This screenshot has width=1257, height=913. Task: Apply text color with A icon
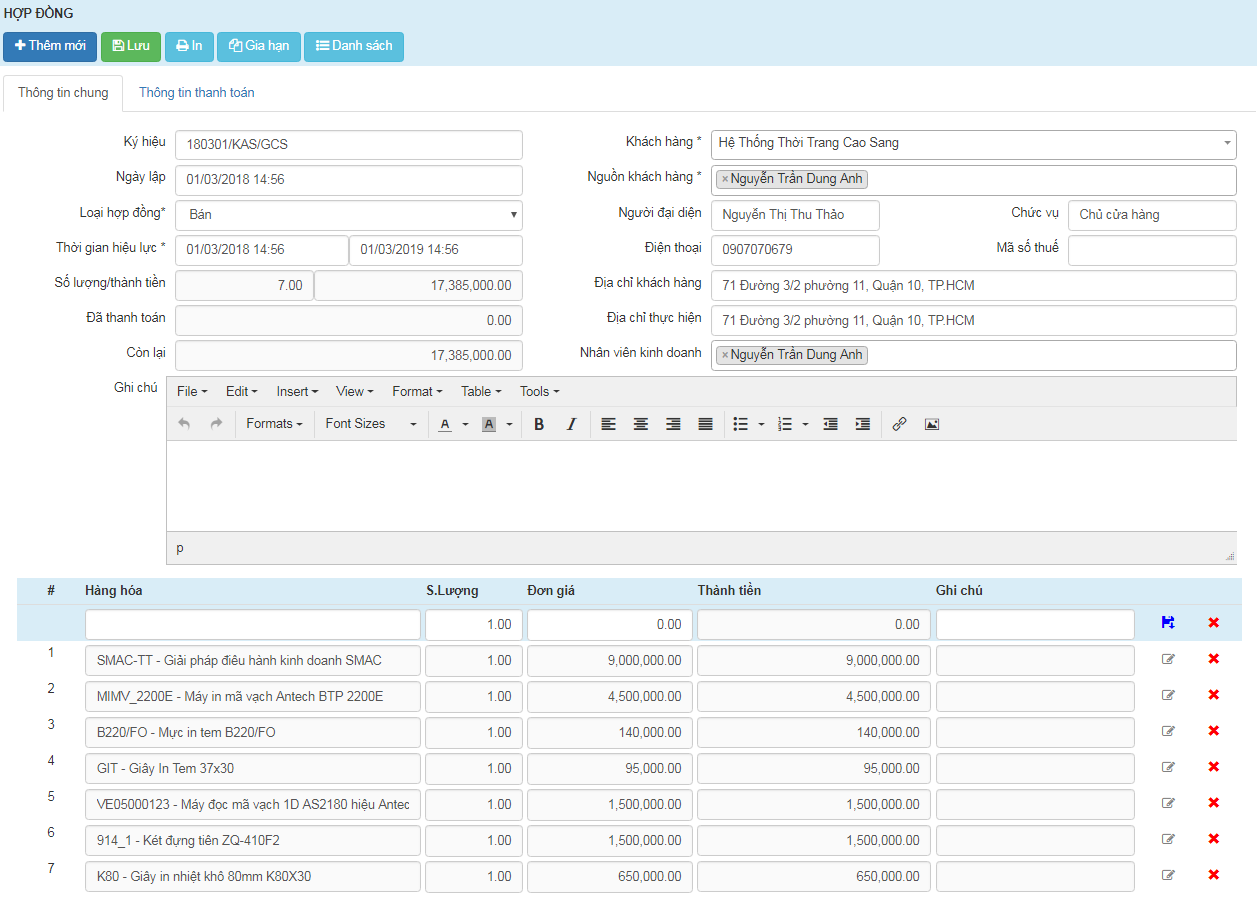coord(445,424)
